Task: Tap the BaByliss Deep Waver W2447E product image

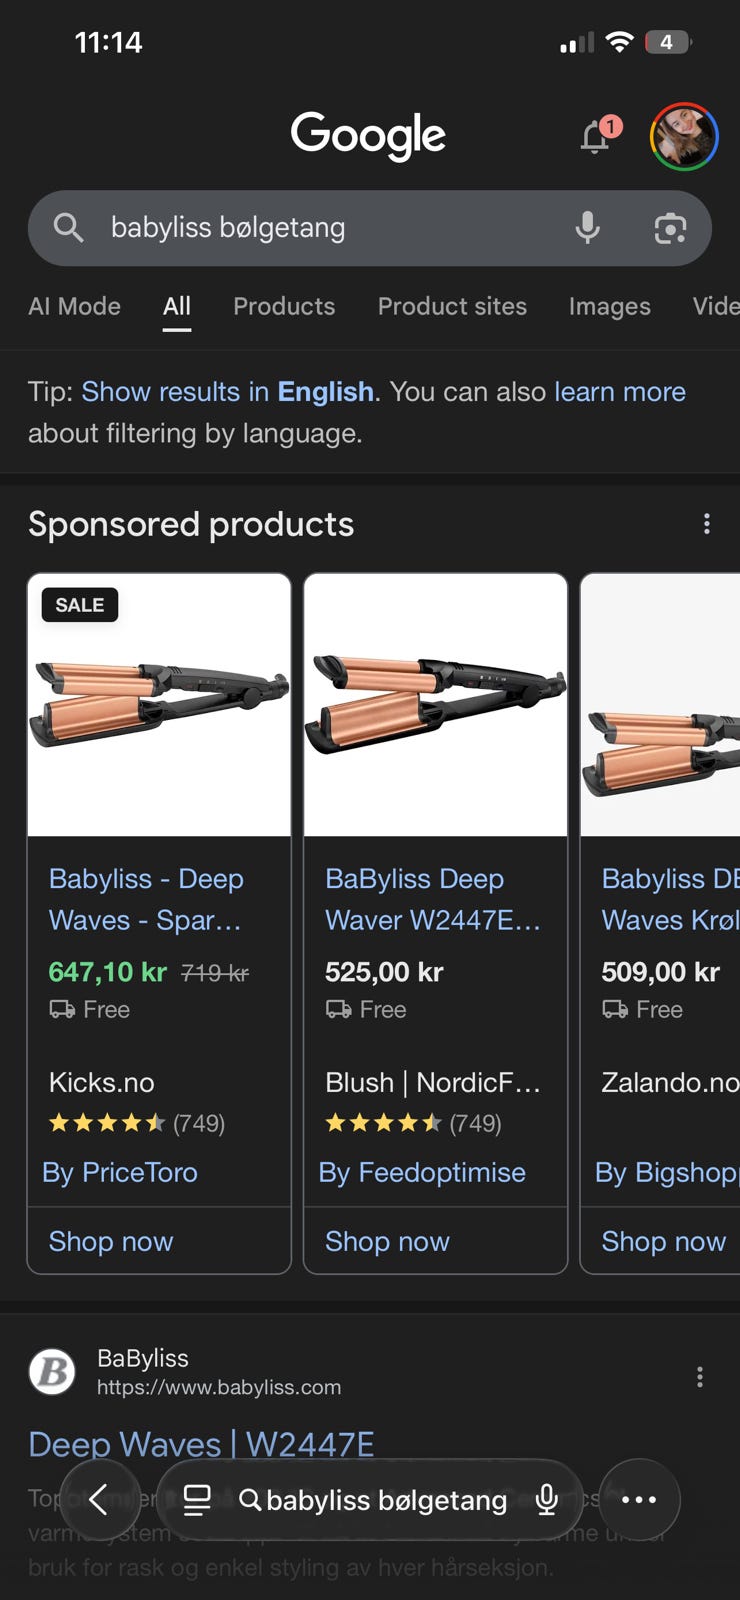Action: 435,705
